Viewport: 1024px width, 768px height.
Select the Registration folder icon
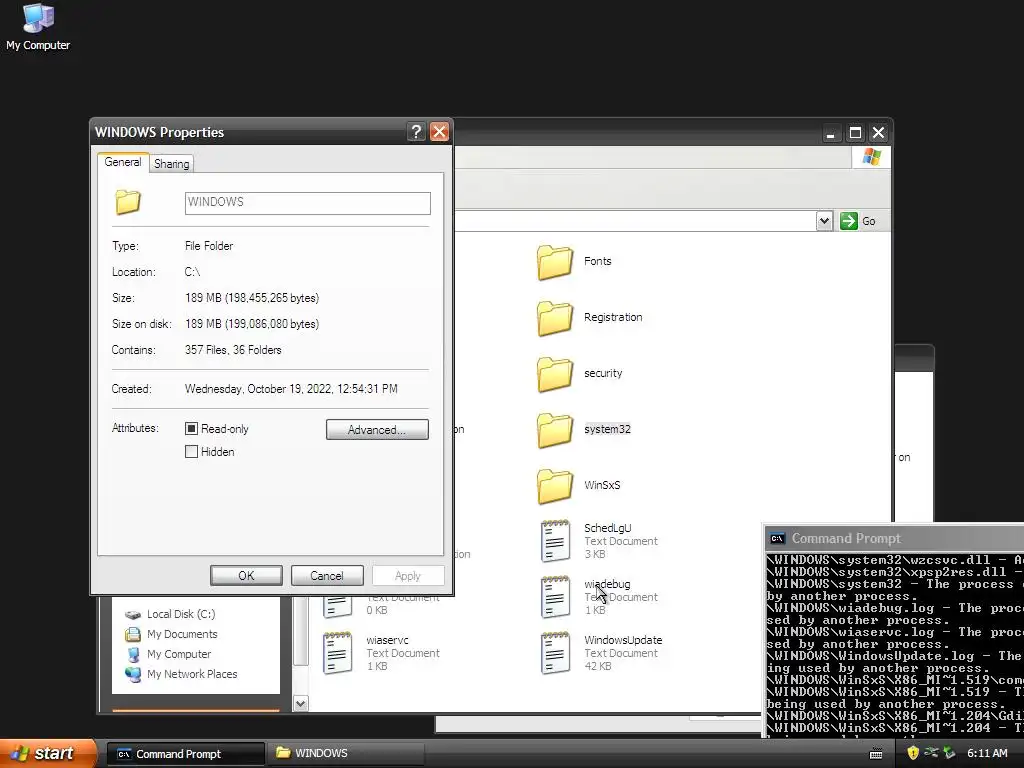point(555,319)
